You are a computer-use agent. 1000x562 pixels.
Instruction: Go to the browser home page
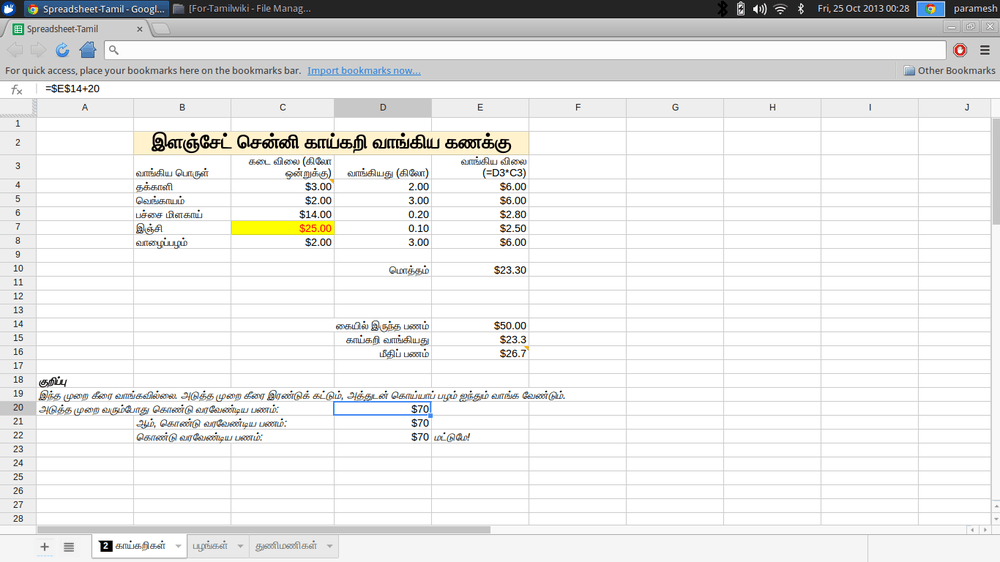click(x=88, y=50)
